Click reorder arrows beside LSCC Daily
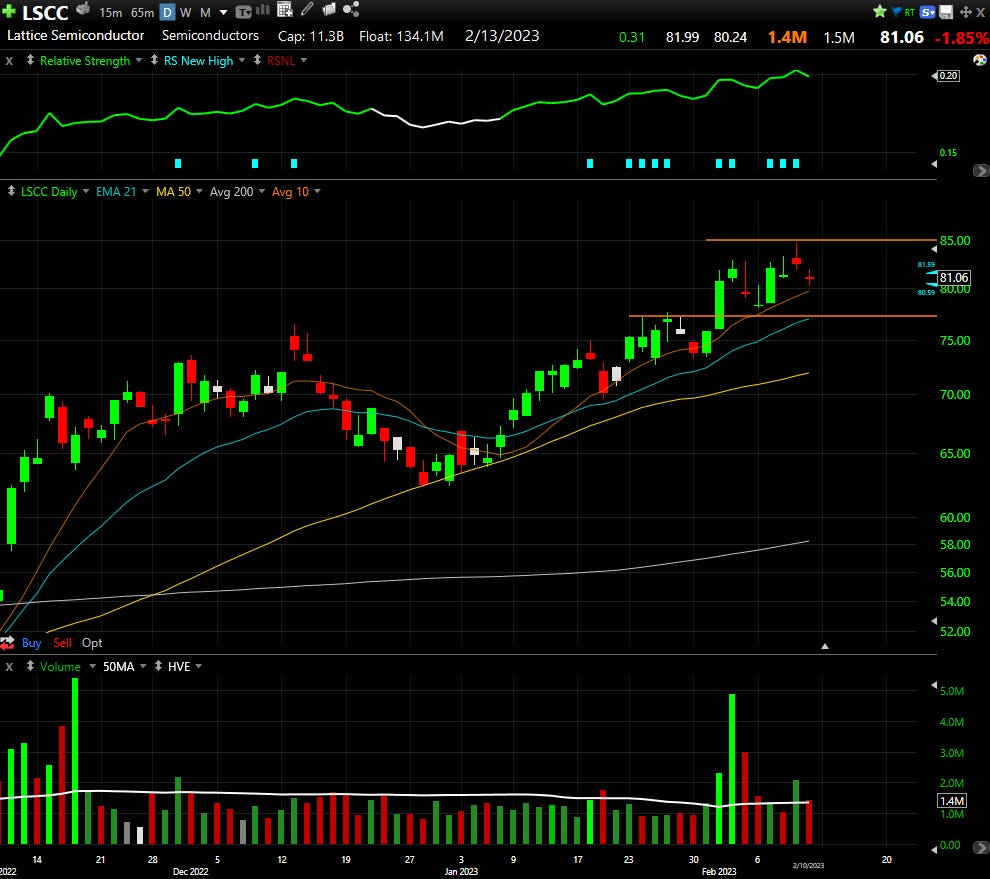The height and width of the screenshot is (879, 990). pyautogui.click(x=11, y=191)
